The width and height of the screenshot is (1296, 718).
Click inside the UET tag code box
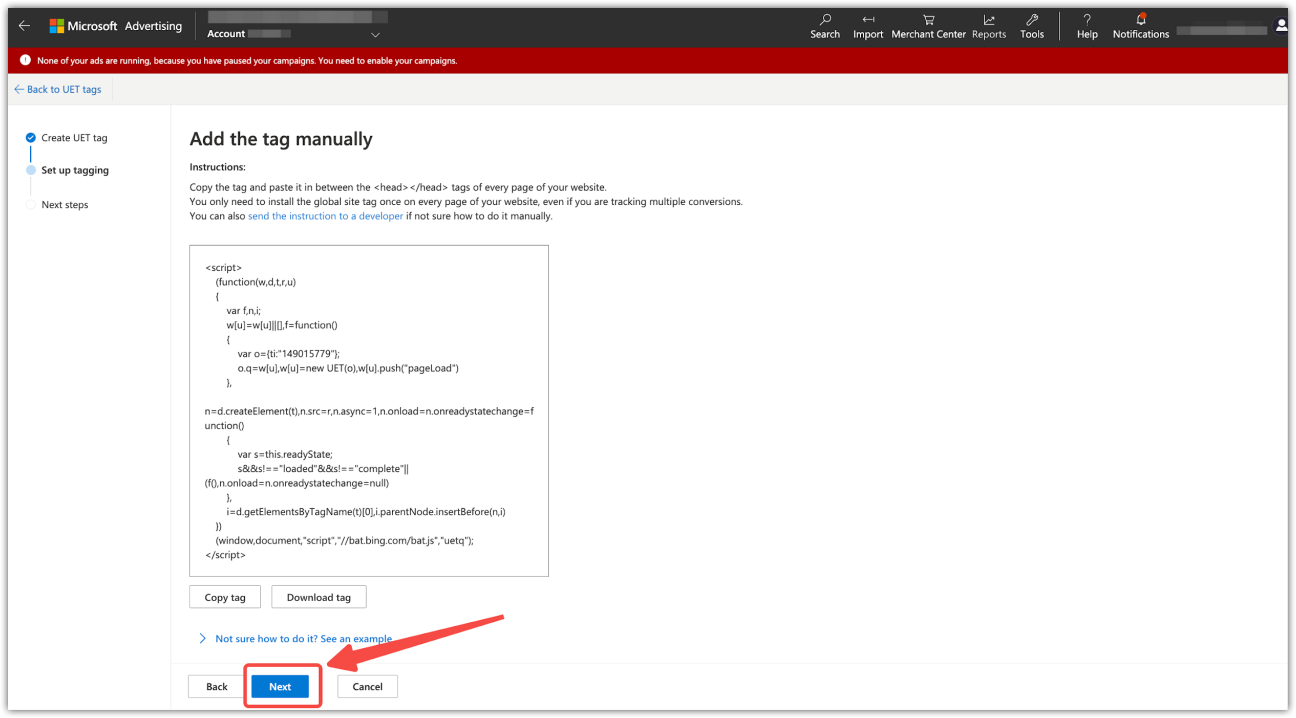[x=369, y=411]
